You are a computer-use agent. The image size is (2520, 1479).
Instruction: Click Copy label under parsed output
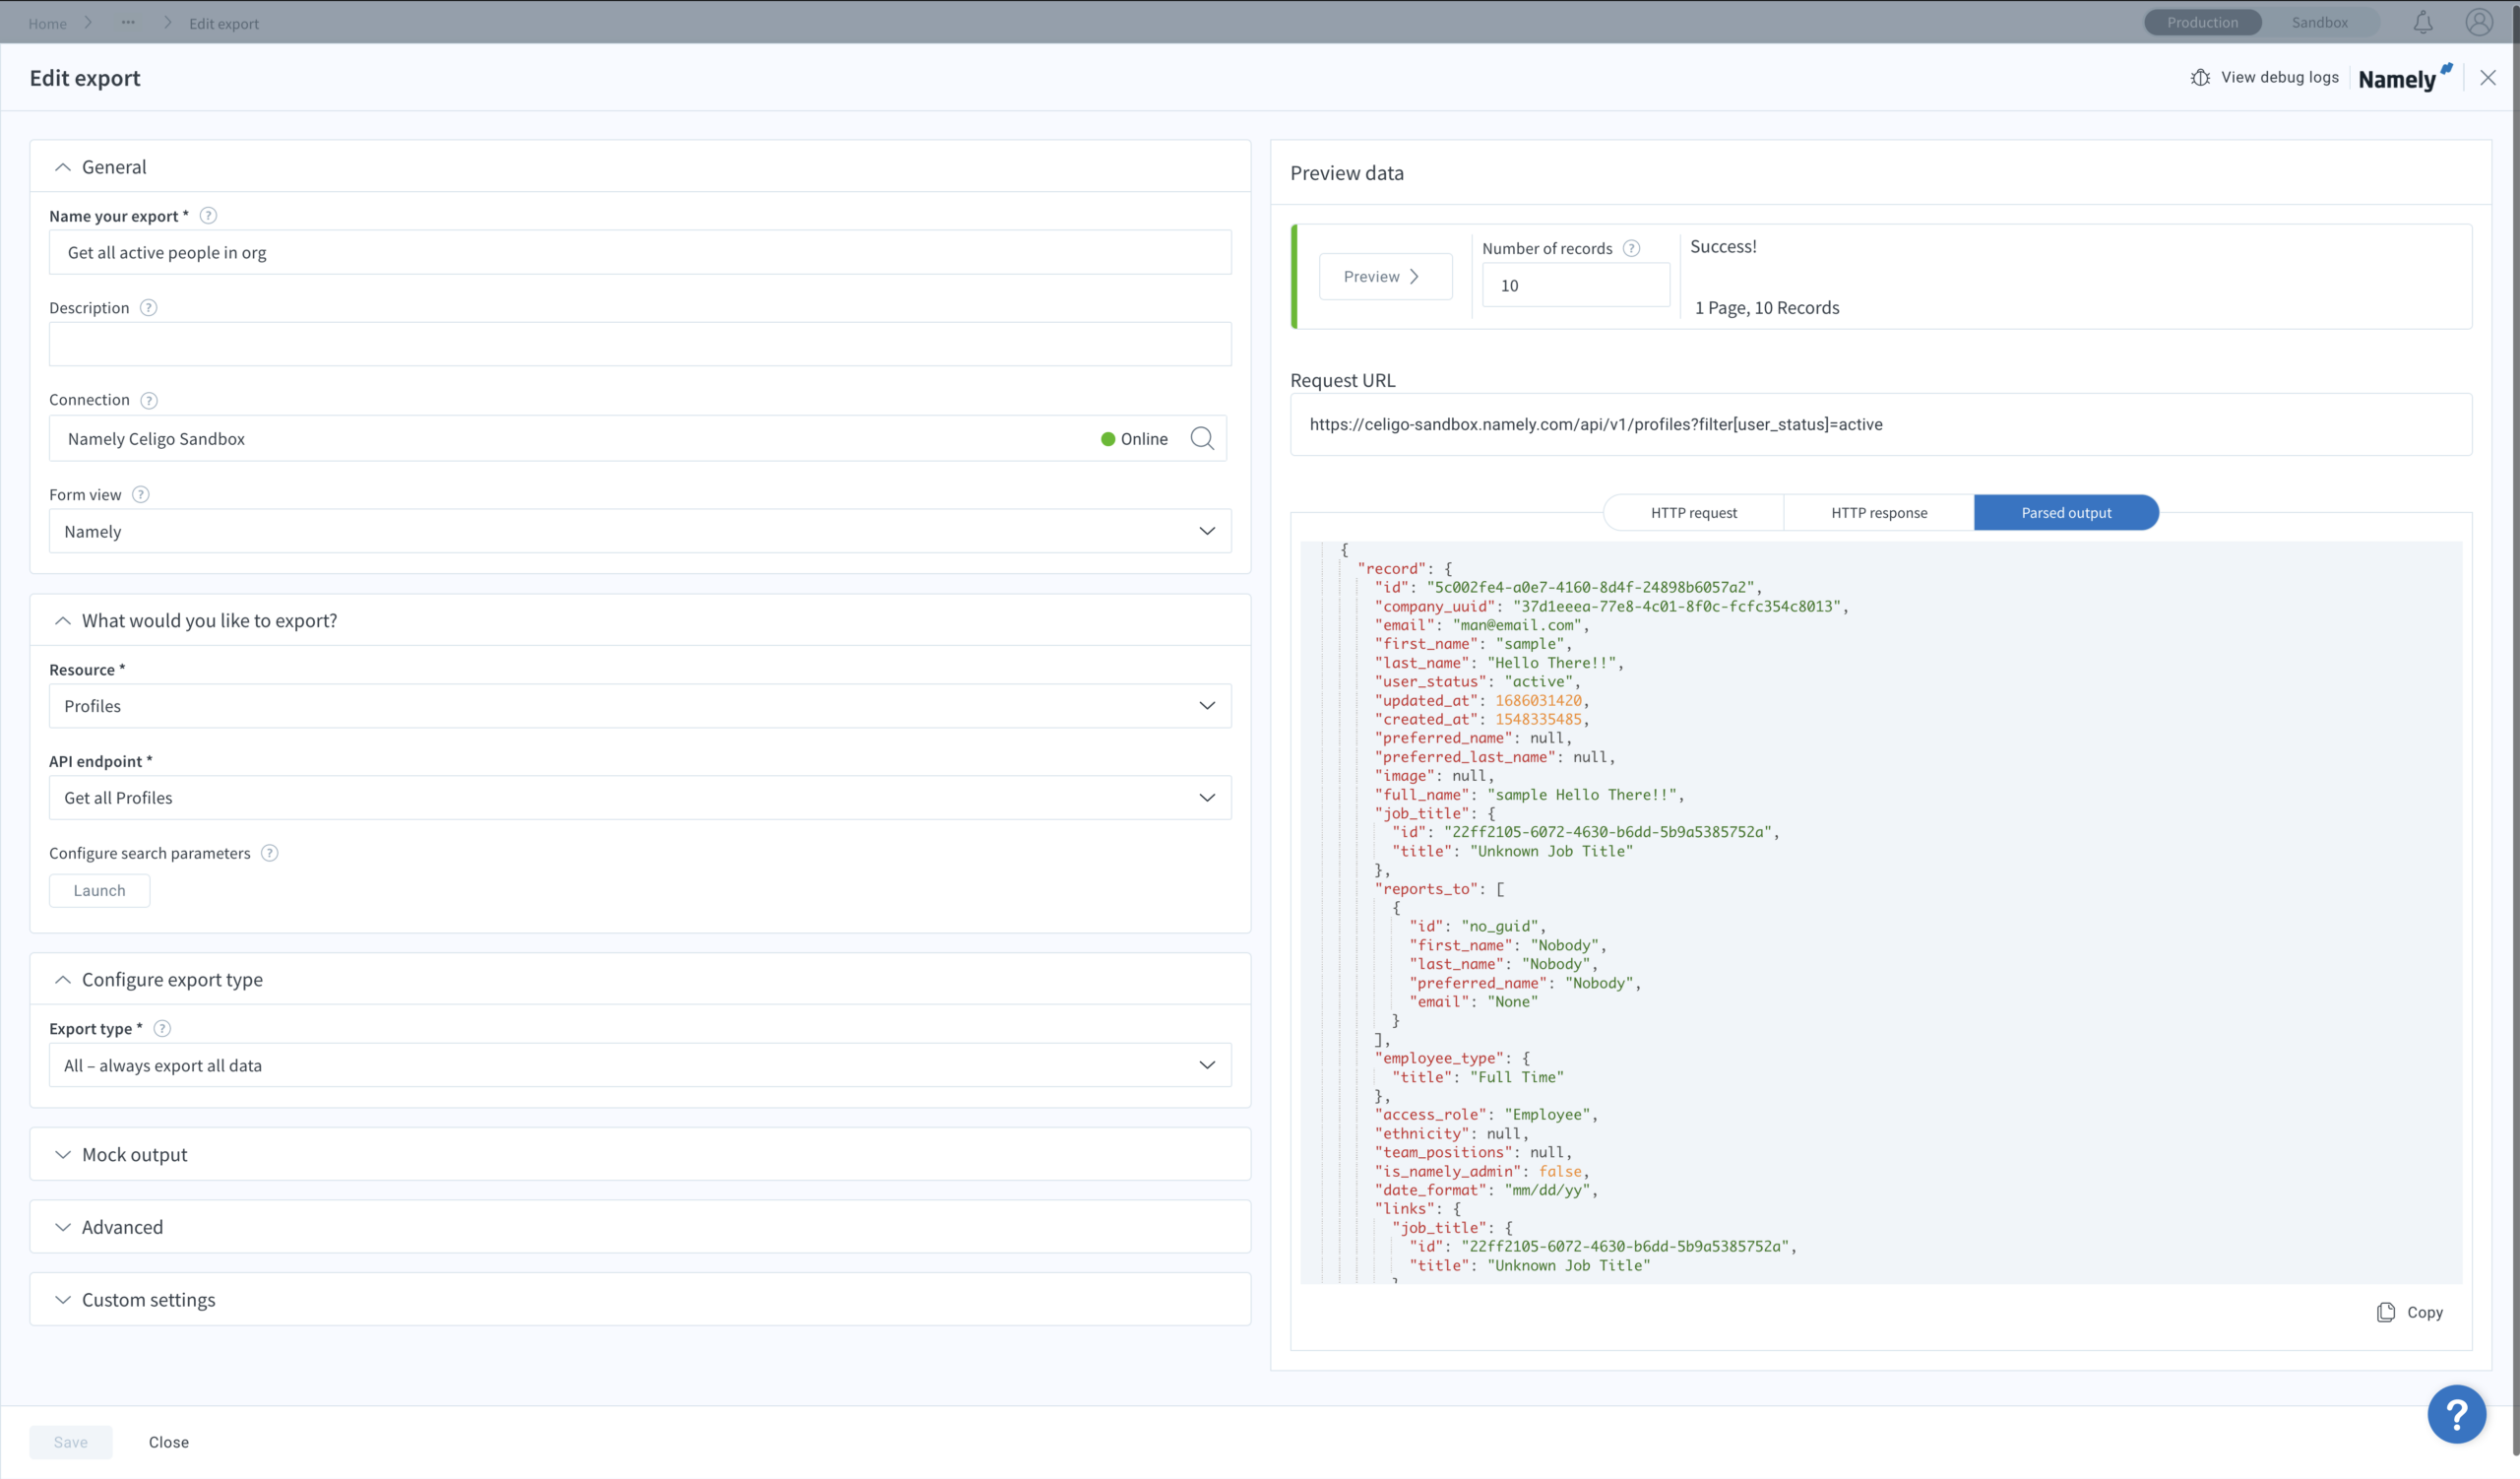[x=2424, y=1313]
